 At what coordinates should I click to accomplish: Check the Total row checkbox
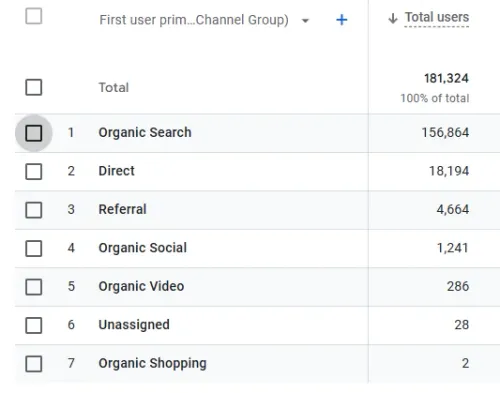tap(34, 87)
